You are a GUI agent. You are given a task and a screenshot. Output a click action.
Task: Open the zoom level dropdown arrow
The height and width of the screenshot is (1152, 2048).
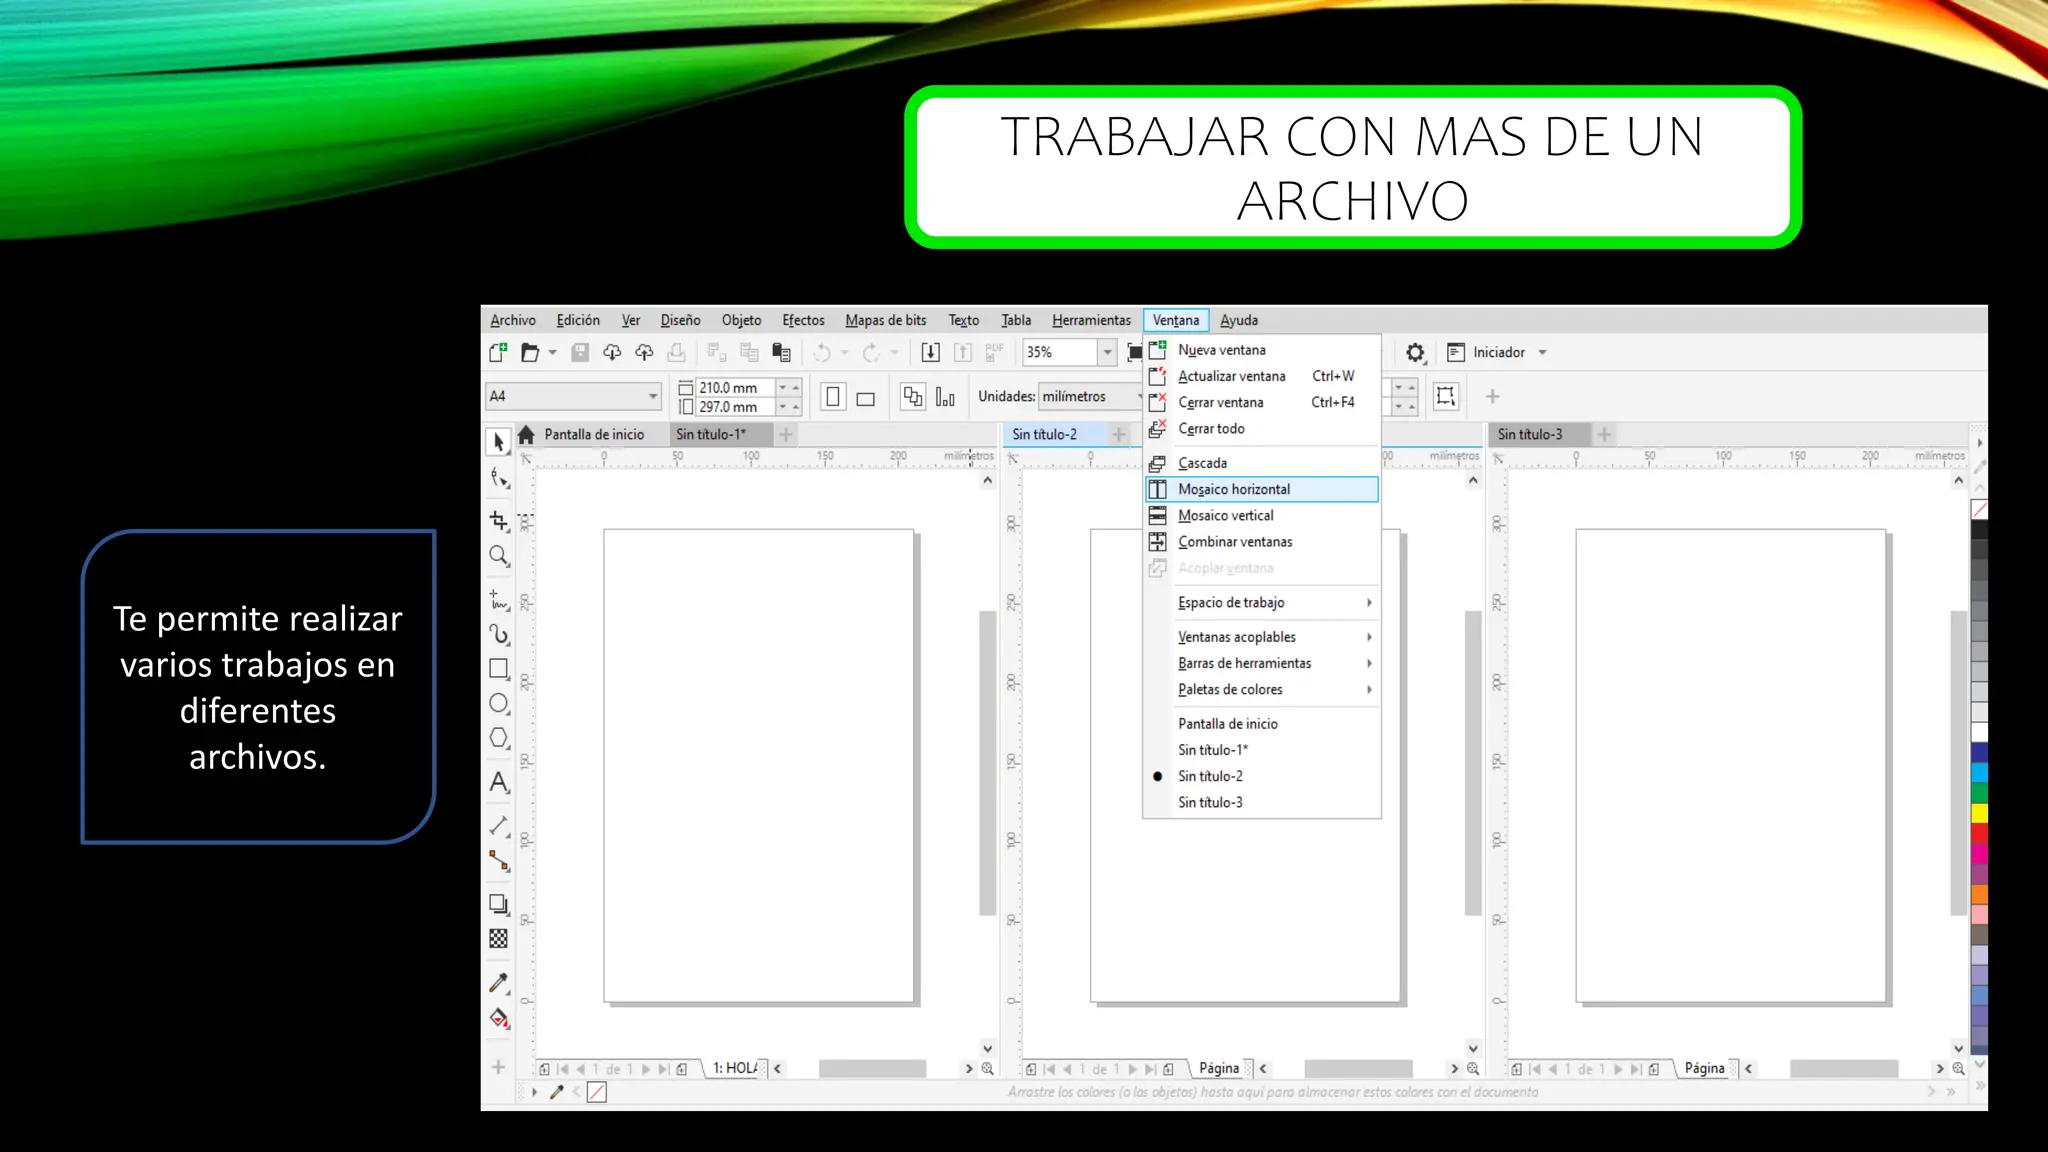point(1107,352)
